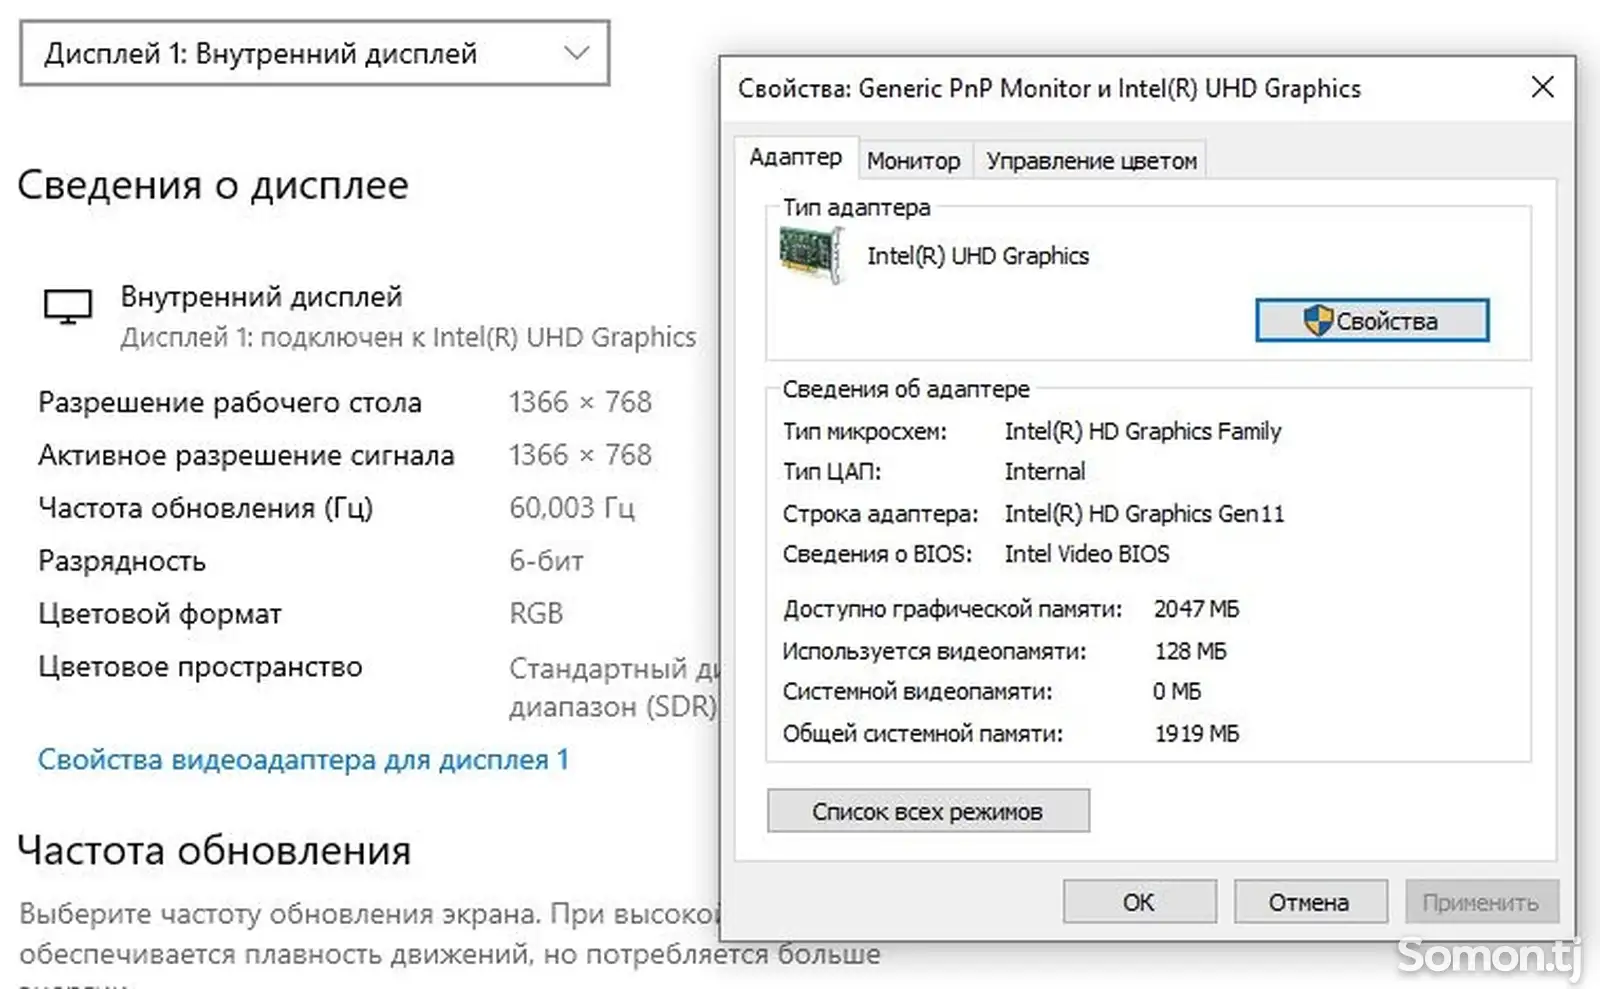Click the greyed-out Применить button
This screenshot has width=1600, height=989.
click(1481, 902)
